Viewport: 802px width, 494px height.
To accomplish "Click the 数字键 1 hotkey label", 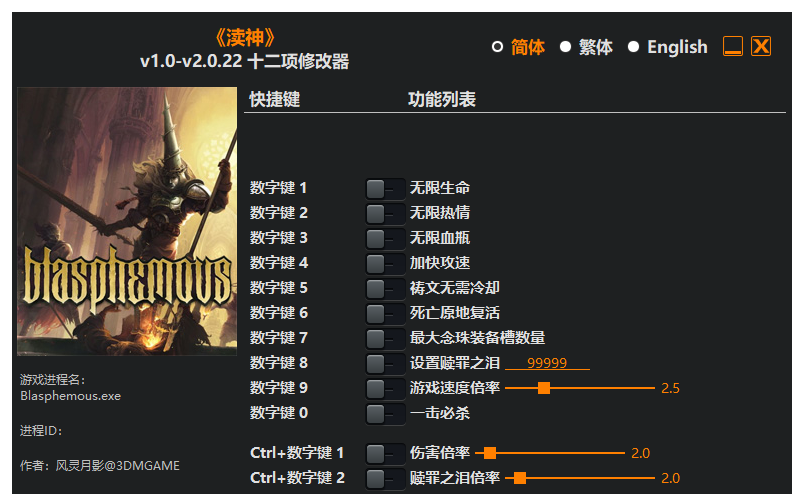I will point(278,188).
